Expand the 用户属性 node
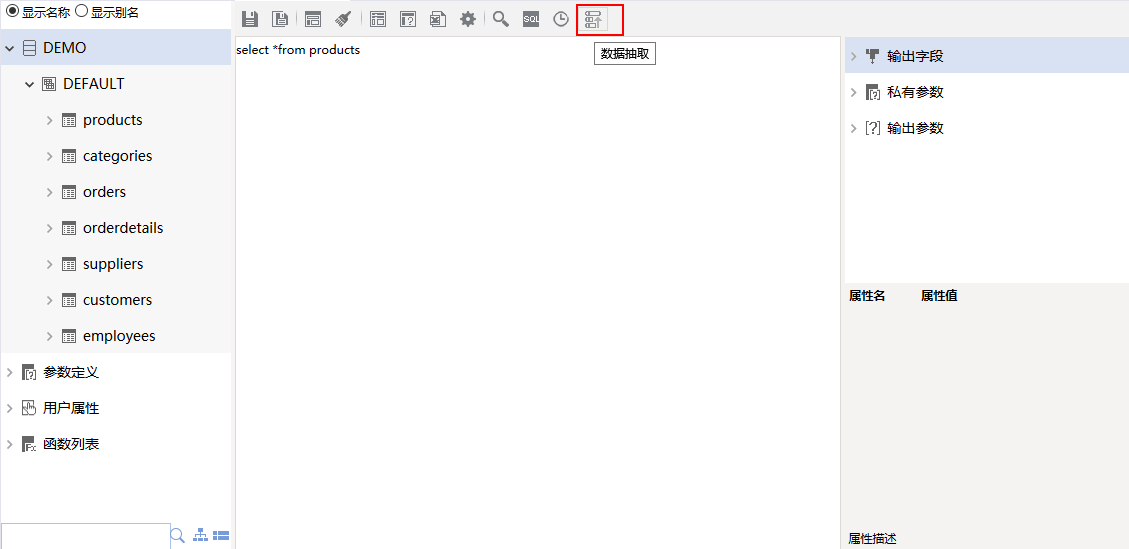Image resolution: width=1129 pixels, height=549 pixels. [x=9, y=409]
